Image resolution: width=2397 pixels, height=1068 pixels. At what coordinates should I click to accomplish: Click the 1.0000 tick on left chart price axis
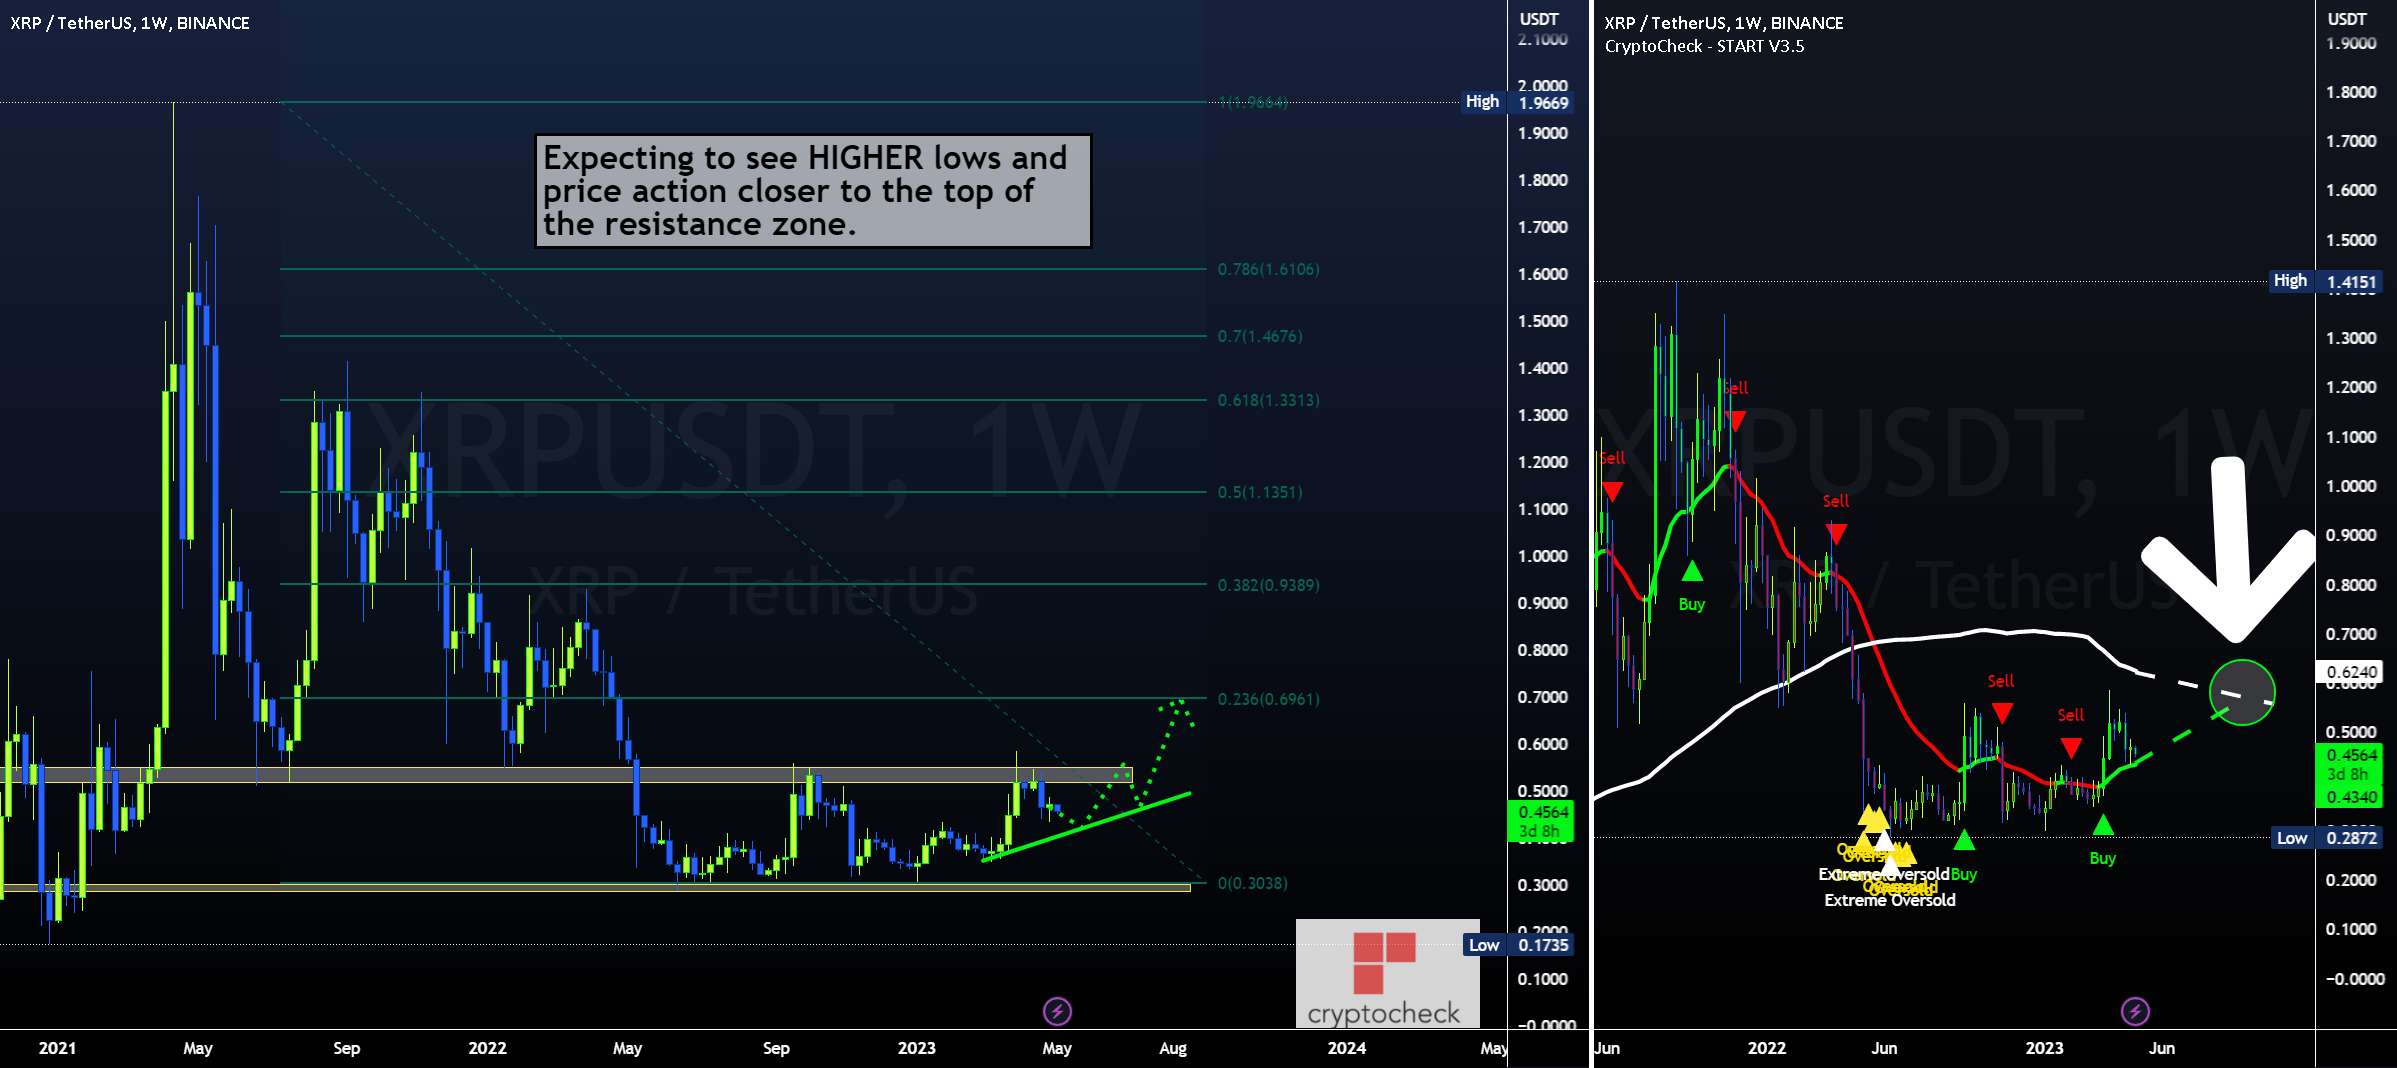[x=1543, y=556]
